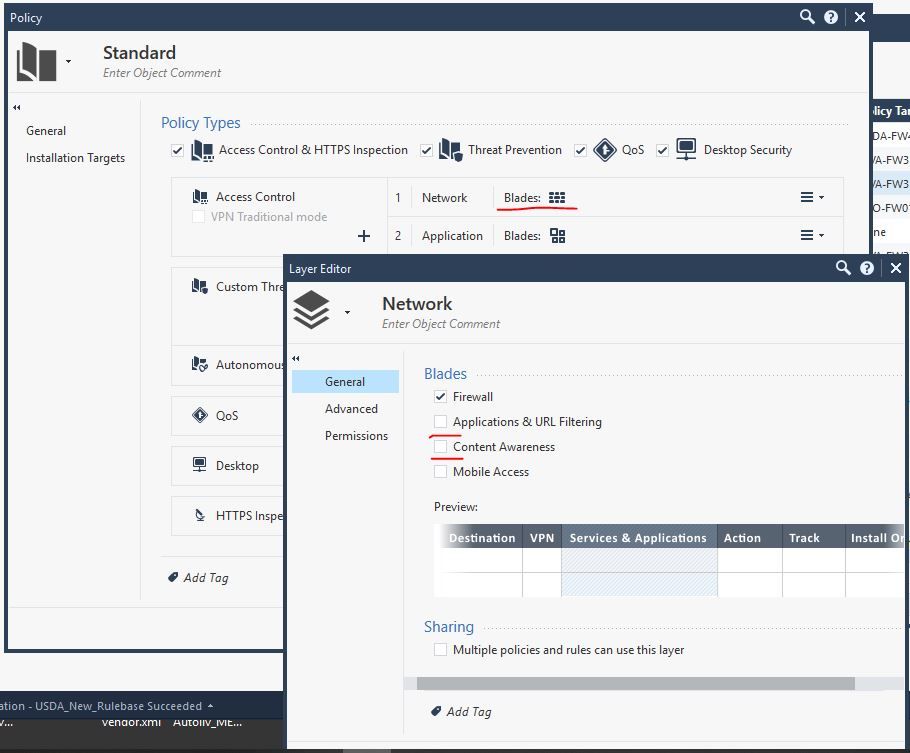The image size is (910, 753).
Task: Open Installation Targets in Policy sidebar
Action: coord(75,158)
